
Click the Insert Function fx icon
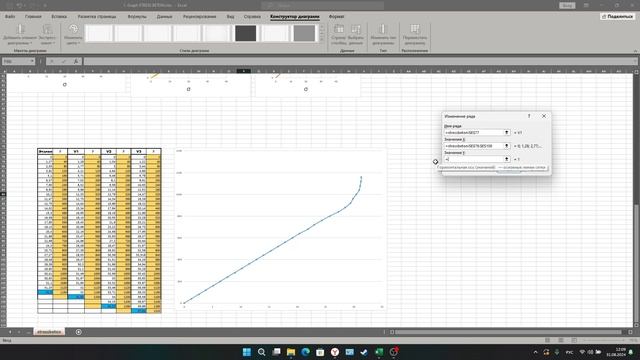(x=76, y=61)
